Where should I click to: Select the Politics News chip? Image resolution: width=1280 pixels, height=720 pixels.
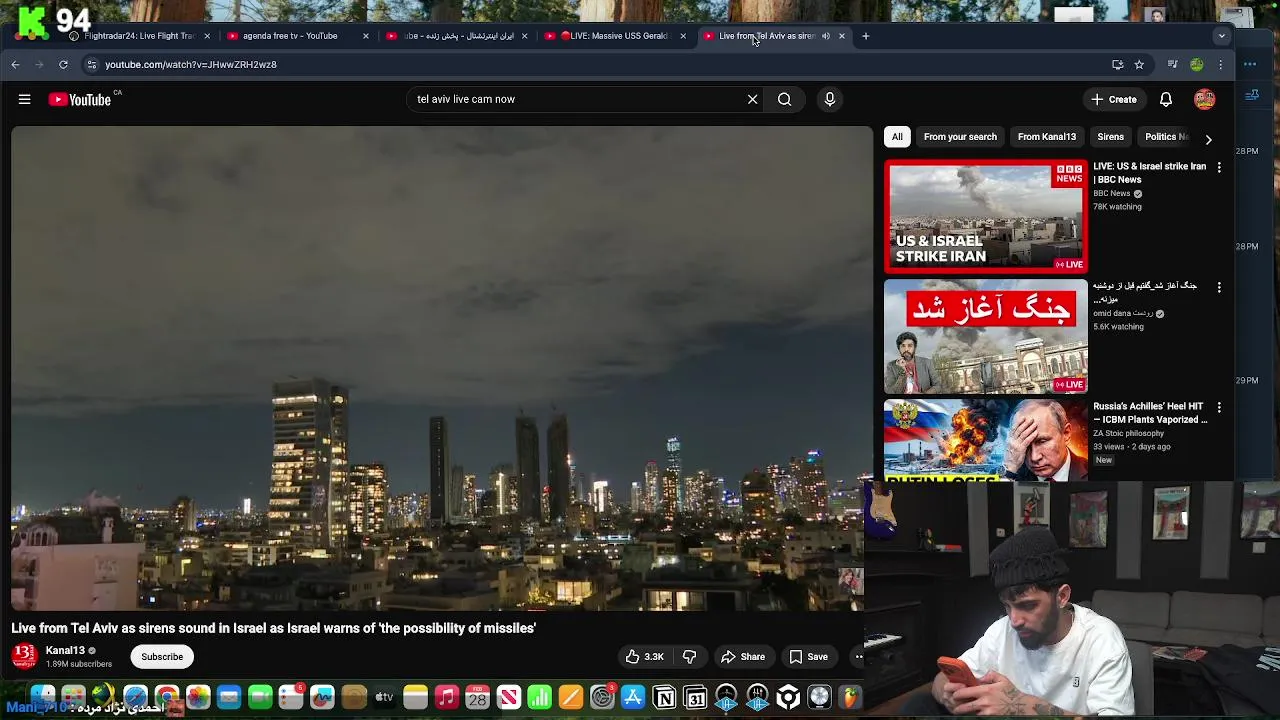pyautogui.click(x=1166, y=137)
